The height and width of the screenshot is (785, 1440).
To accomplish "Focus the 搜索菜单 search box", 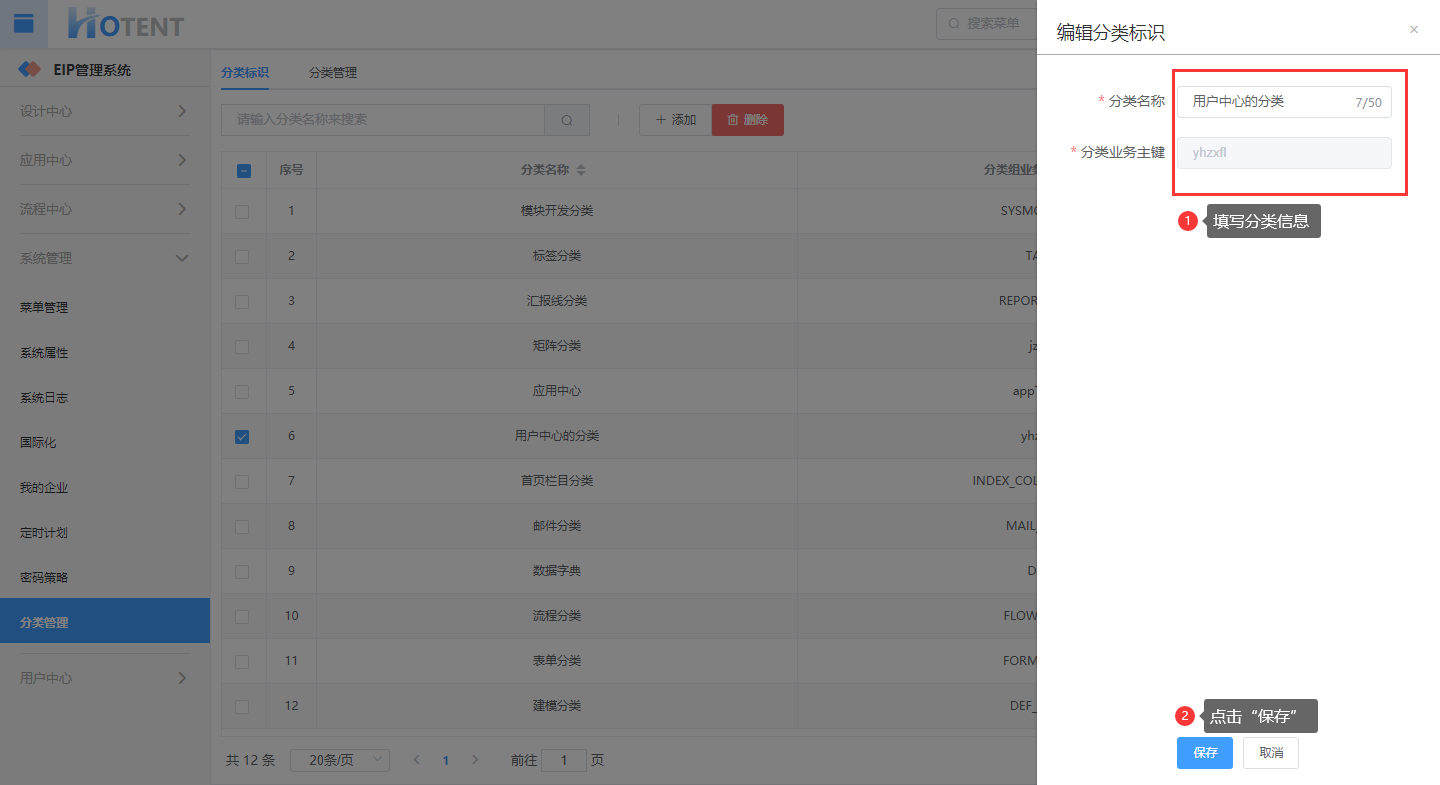I will [987, 23].
